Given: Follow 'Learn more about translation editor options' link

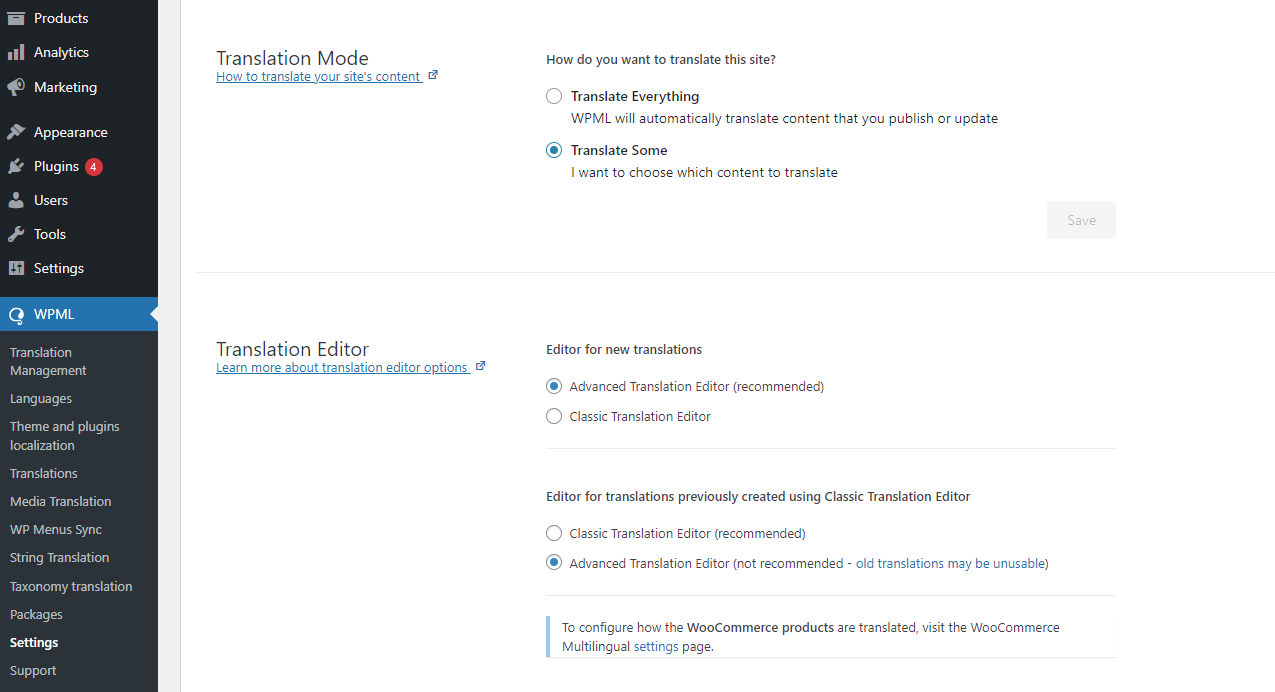Looking at the screenshot, I should [342, 368].
